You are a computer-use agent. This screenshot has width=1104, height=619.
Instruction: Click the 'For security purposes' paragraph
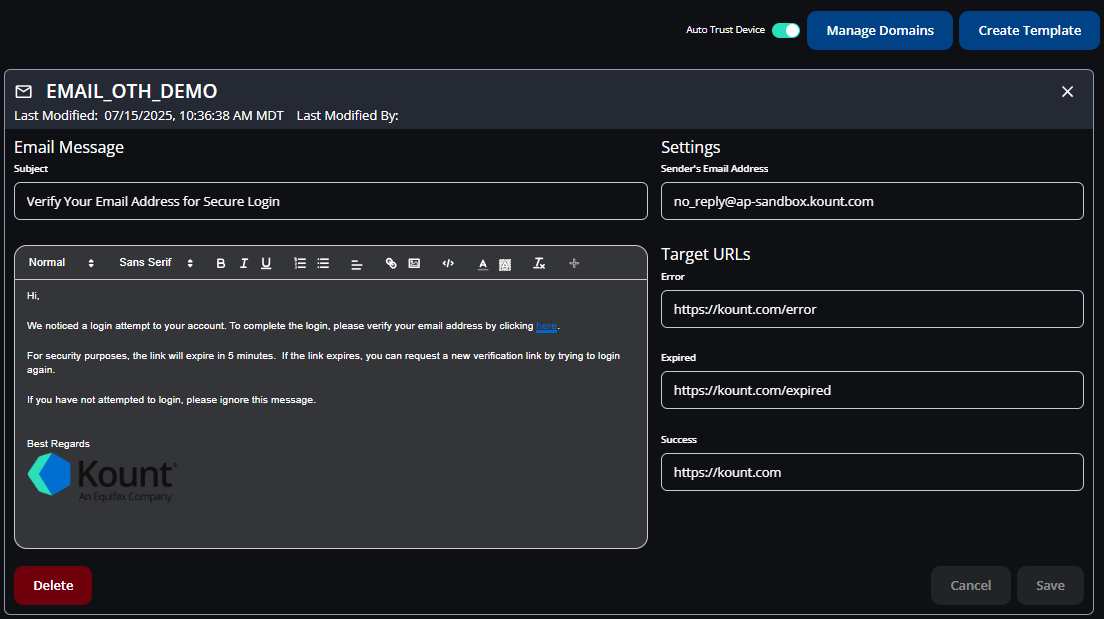(323, 363)
